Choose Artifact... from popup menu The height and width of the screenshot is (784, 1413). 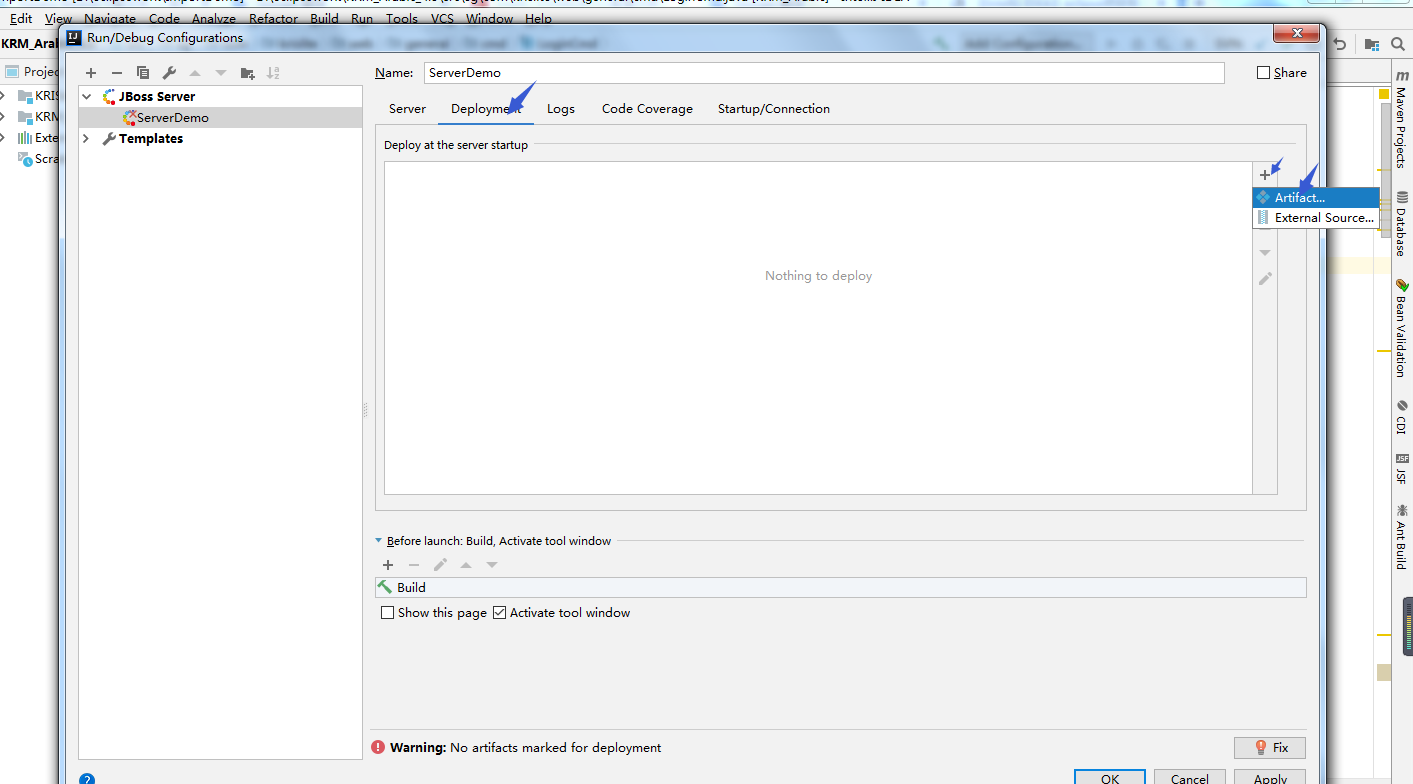coord(1316,198)
